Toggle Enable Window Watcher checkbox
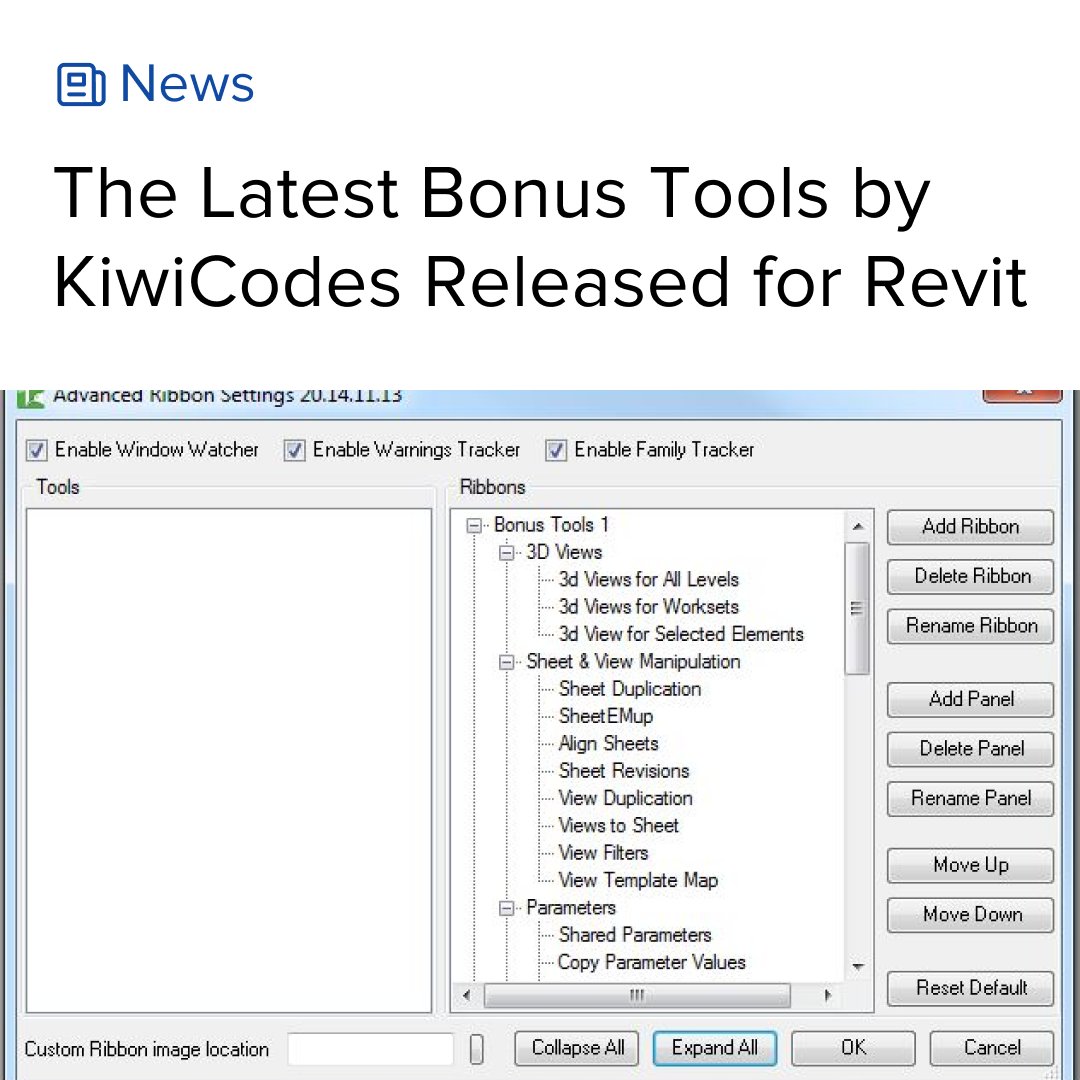The width and height of the screenshot is (1080, 1080). tap(37, 450)
